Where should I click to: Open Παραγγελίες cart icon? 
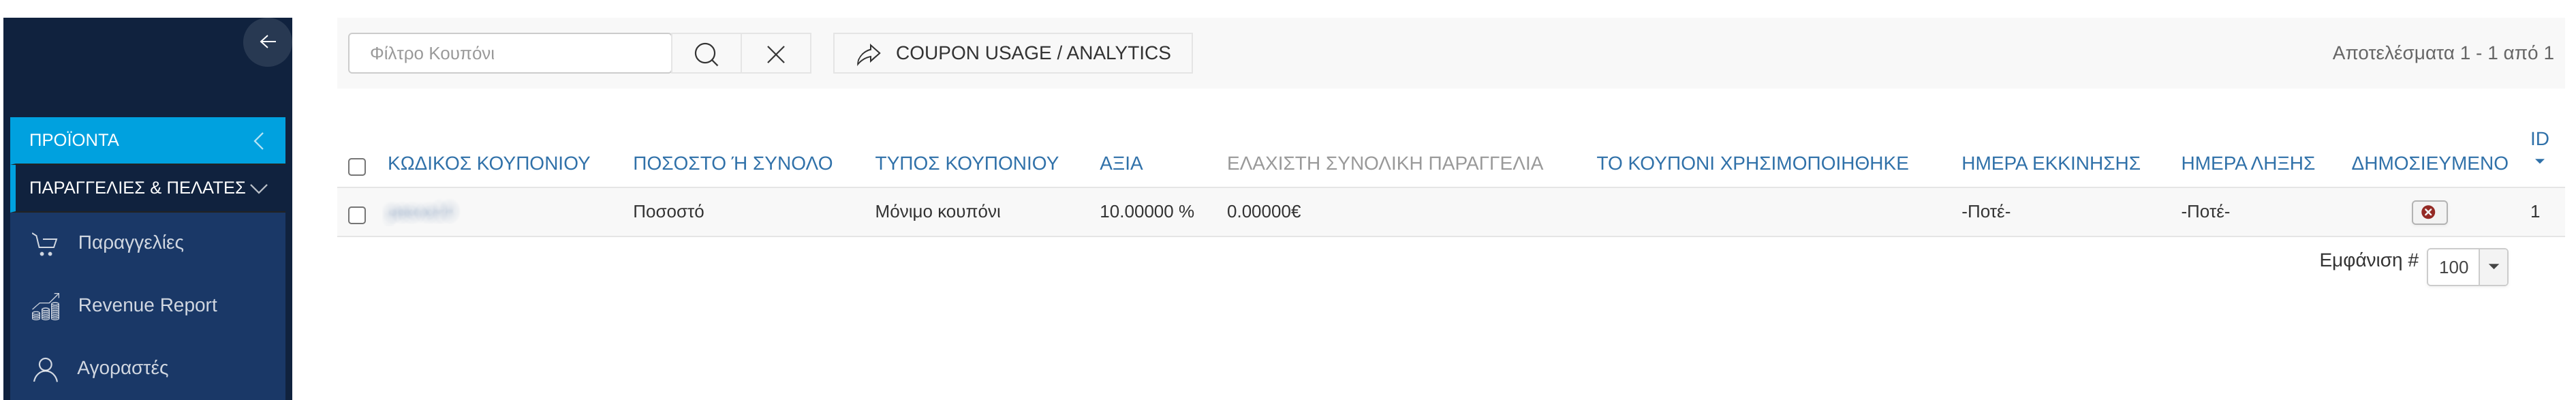pyautogui.click(x=45, y=243)
